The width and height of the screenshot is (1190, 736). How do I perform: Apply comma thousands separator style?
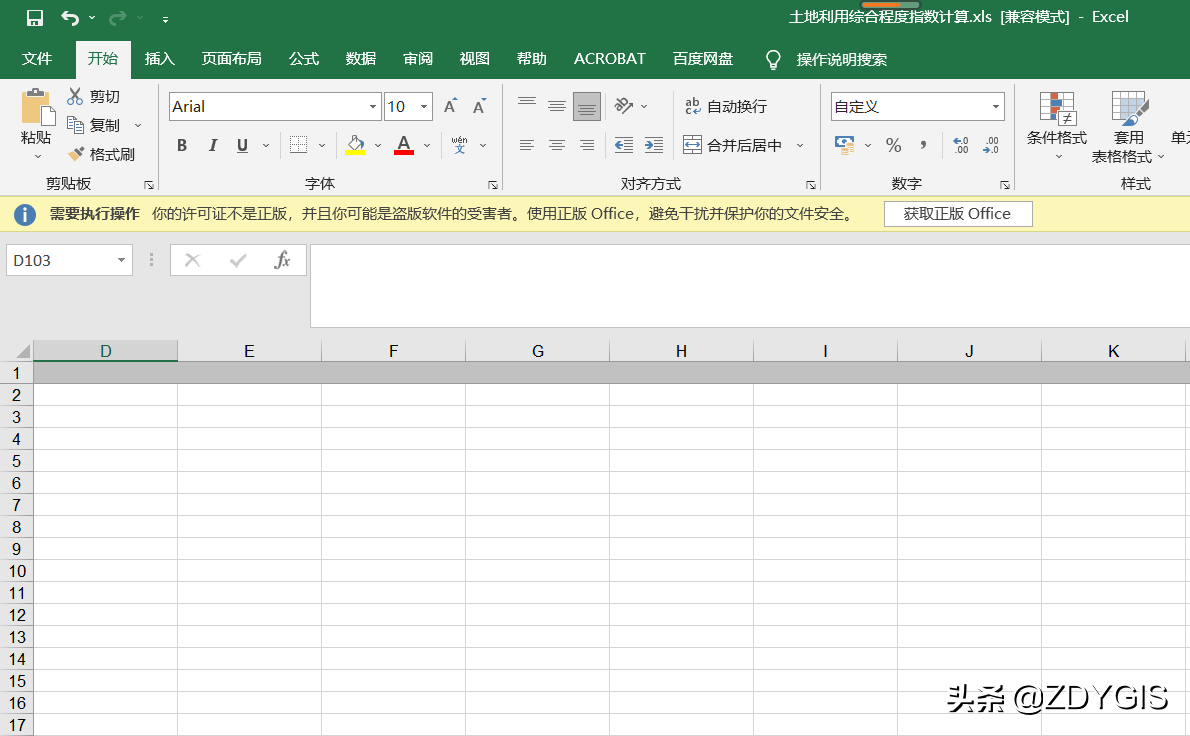pyautogui.click(x=924, y=145)
